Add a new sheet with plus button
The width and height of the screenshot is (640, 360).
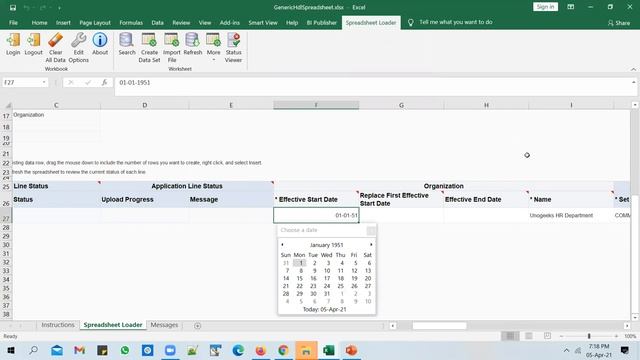click(198, 326)
